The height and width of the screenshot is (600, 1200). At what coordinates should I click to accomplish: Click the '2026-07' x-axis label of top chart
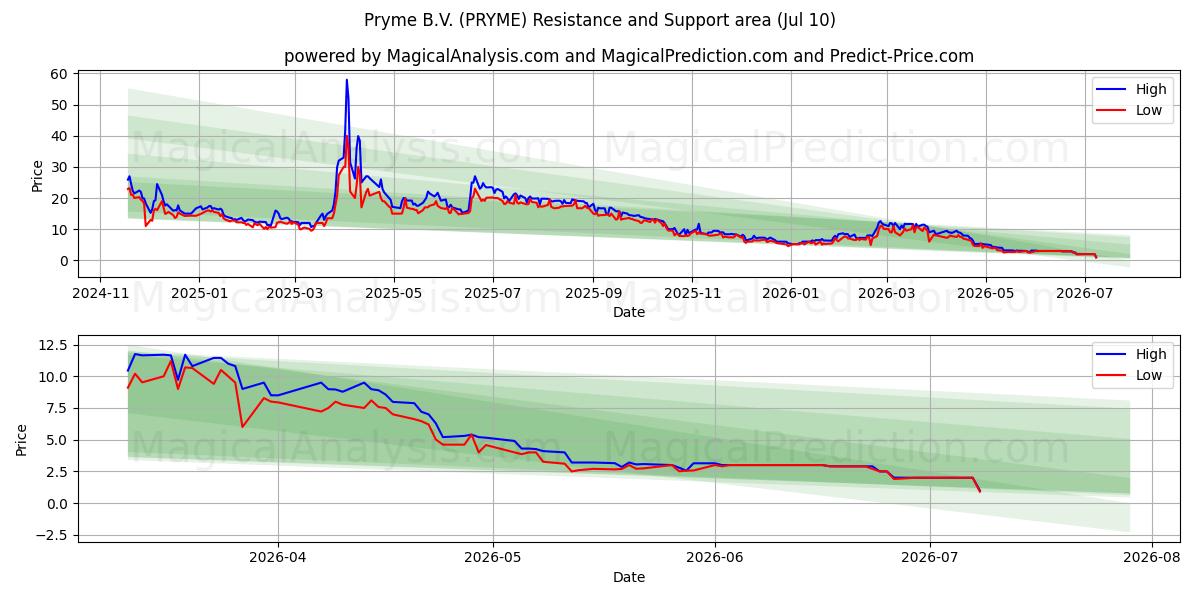tap(1085, 294)
